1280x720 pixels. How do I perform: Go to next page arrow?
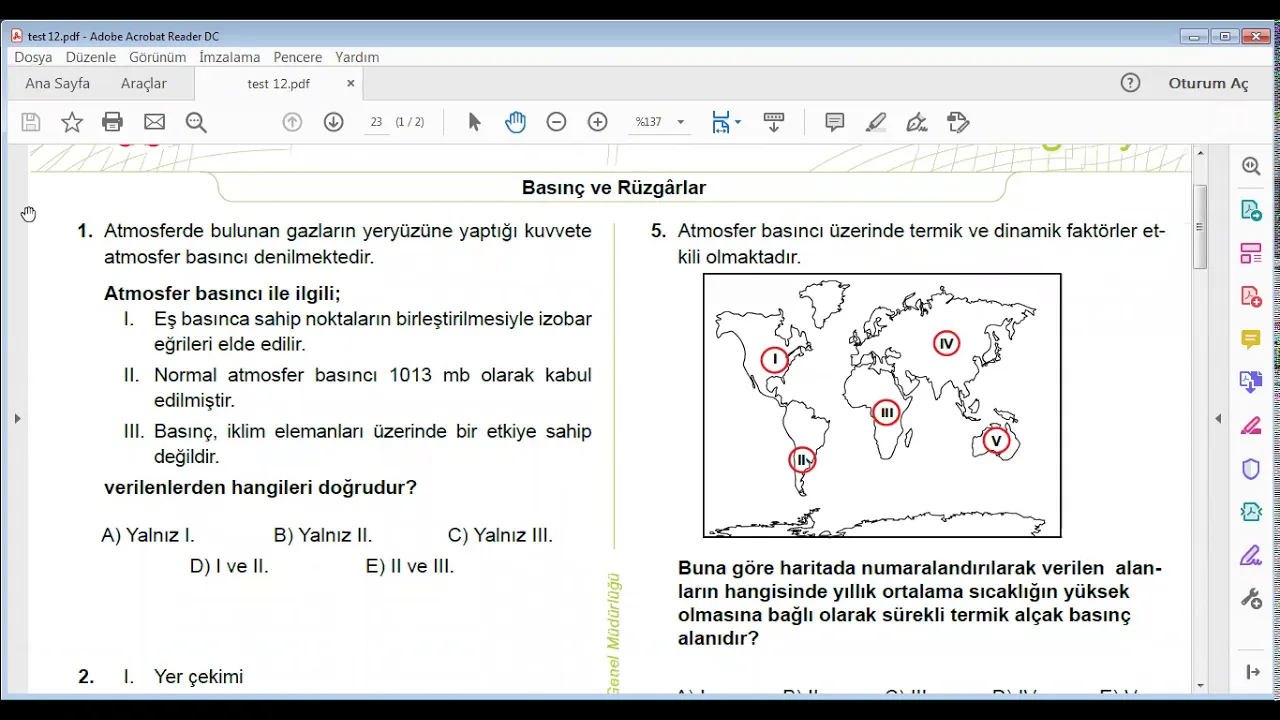click(x=334, y=122)
